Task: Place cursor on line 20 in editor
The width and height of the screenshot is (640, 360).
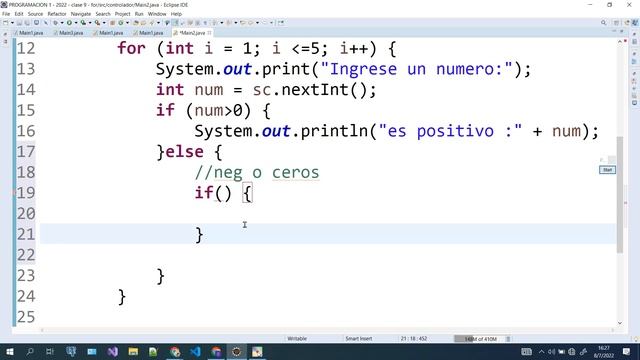Action: [327, 213]
